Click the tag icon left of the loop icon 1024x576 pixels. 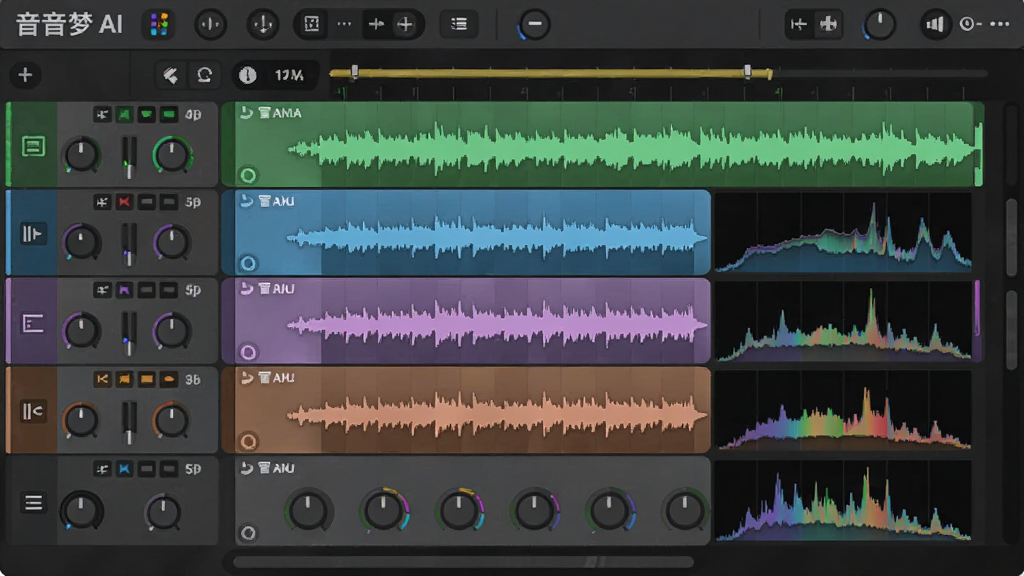coord(170,75)
